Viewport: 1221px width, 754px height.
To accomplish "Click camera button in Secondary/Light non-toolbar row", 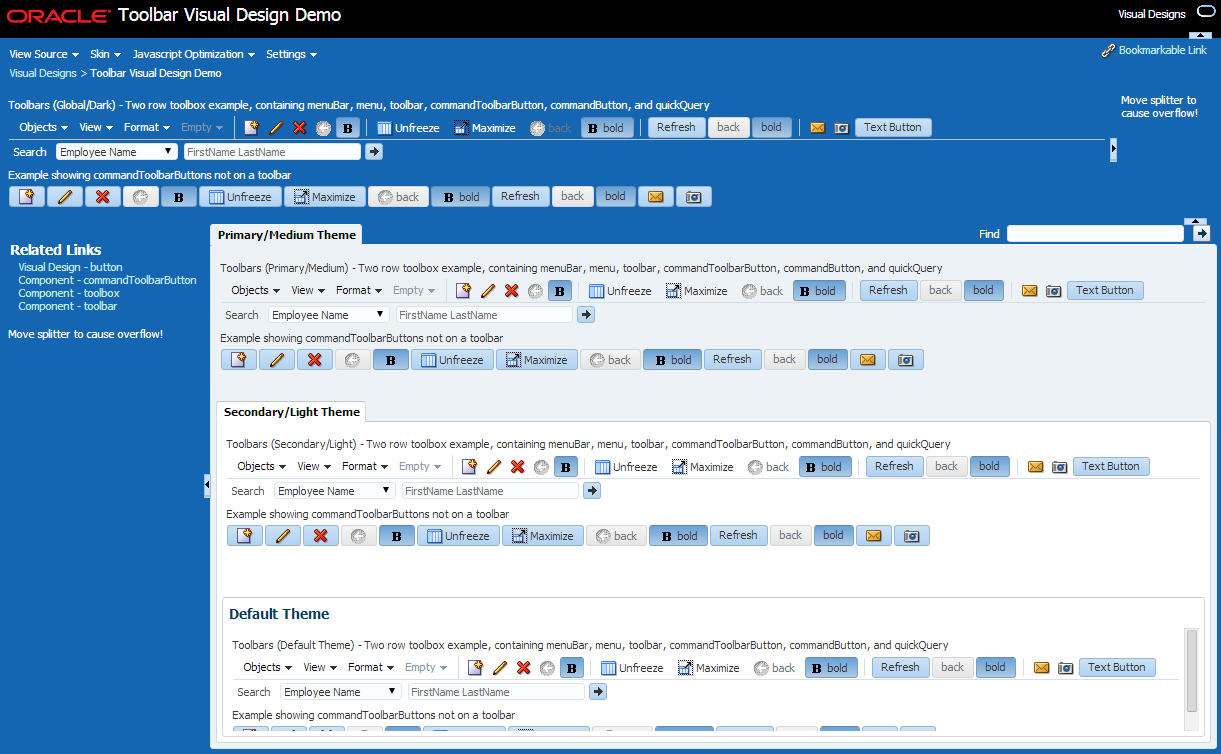I will pos(911,536).
